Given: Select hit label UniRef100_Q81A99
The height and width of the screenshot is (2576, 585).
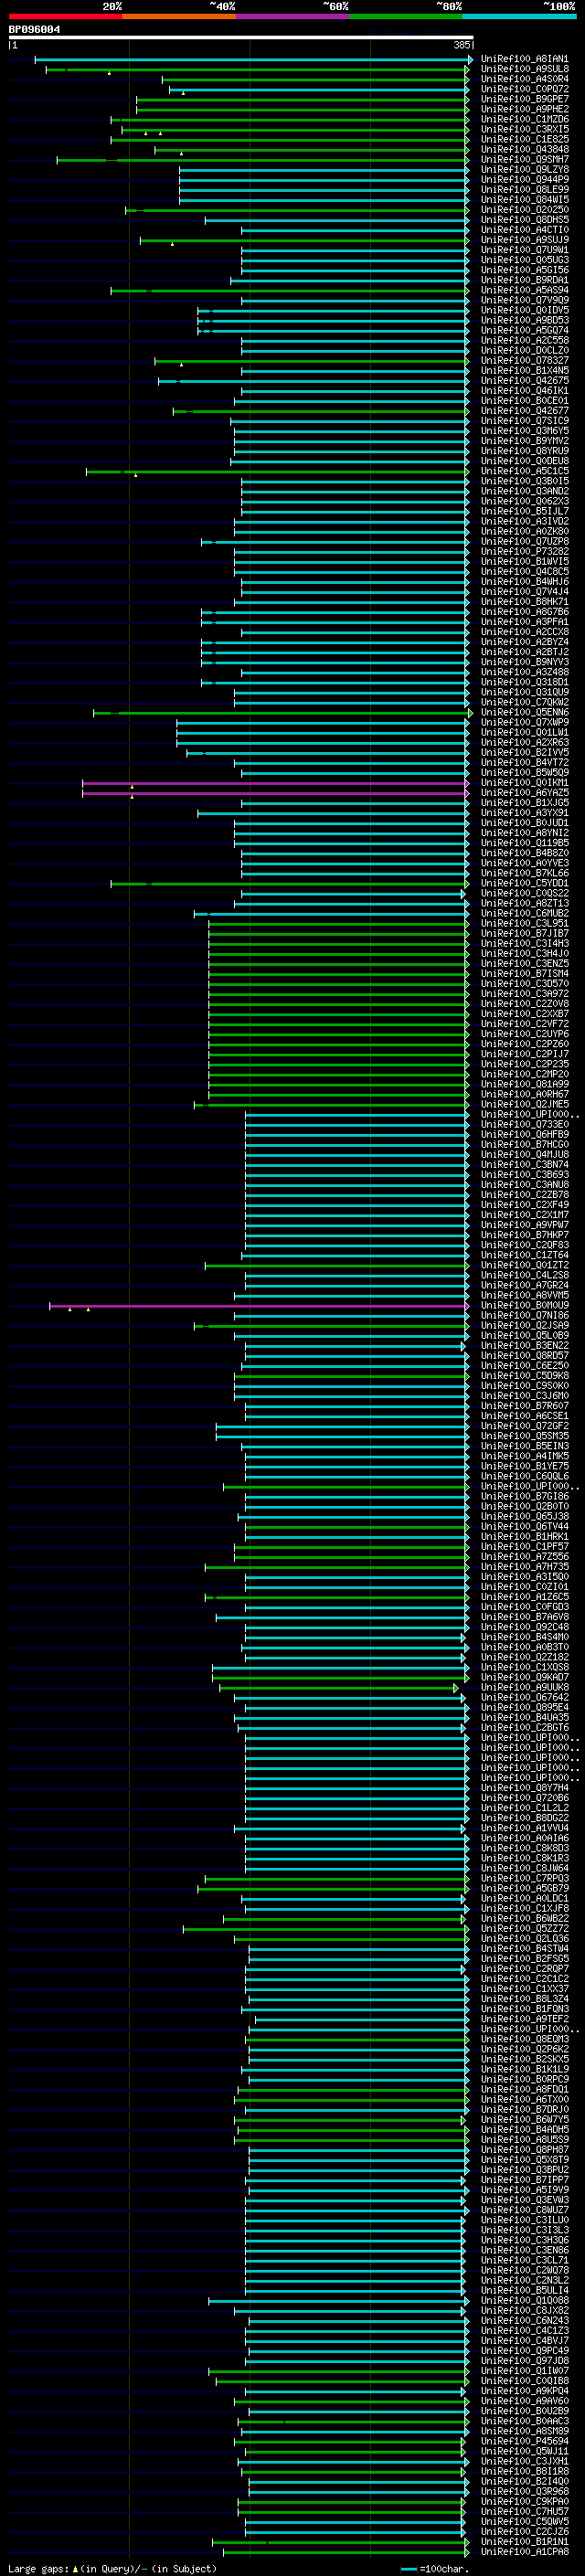Looking at the screenshot, I should (x=524, y=1084).
